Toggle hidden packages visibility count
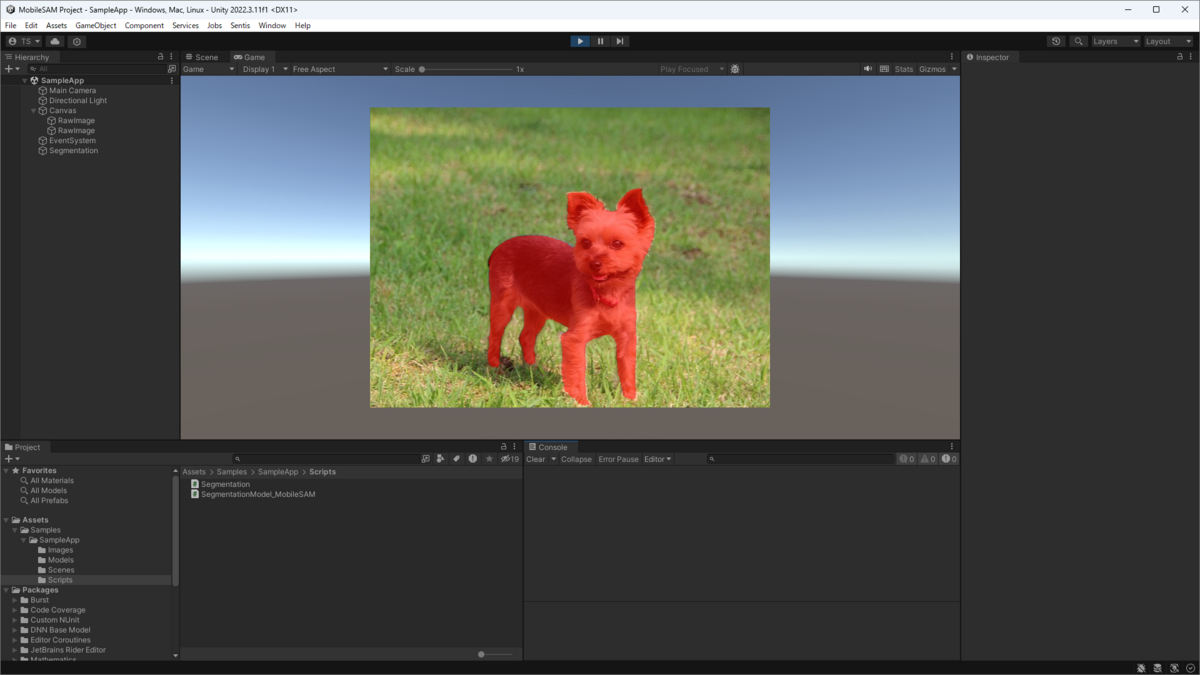This screenshot has width=1200, height=675. [510, 459]
